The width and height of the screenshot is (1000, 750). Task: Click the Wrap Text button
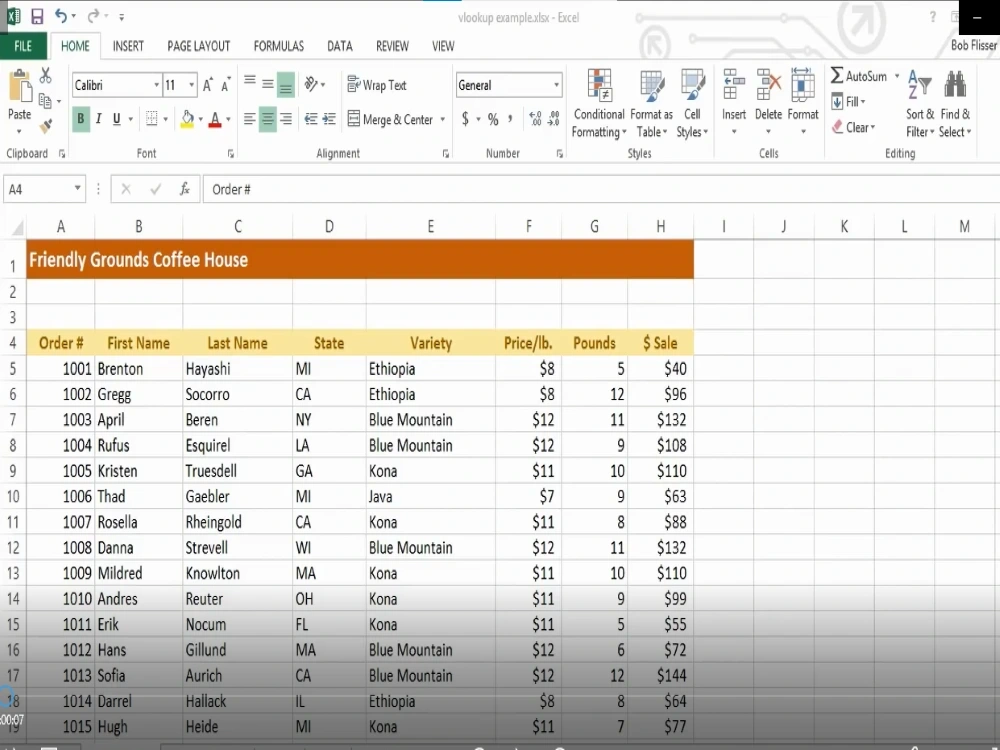click(377, 85)
